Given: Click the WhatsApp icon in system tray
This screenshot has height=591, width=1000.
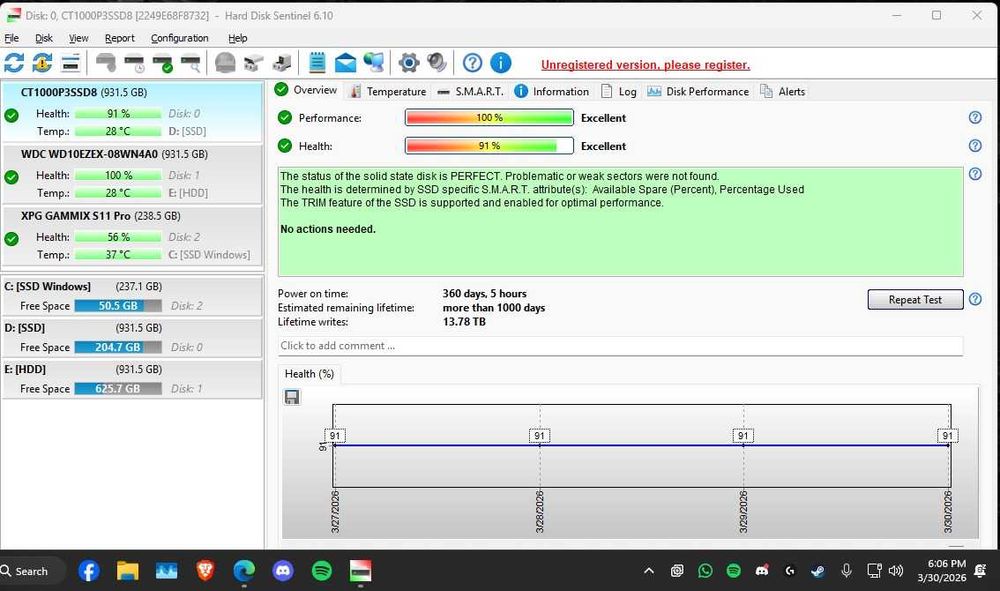Looking at the screenshot, I should (705, 571).
